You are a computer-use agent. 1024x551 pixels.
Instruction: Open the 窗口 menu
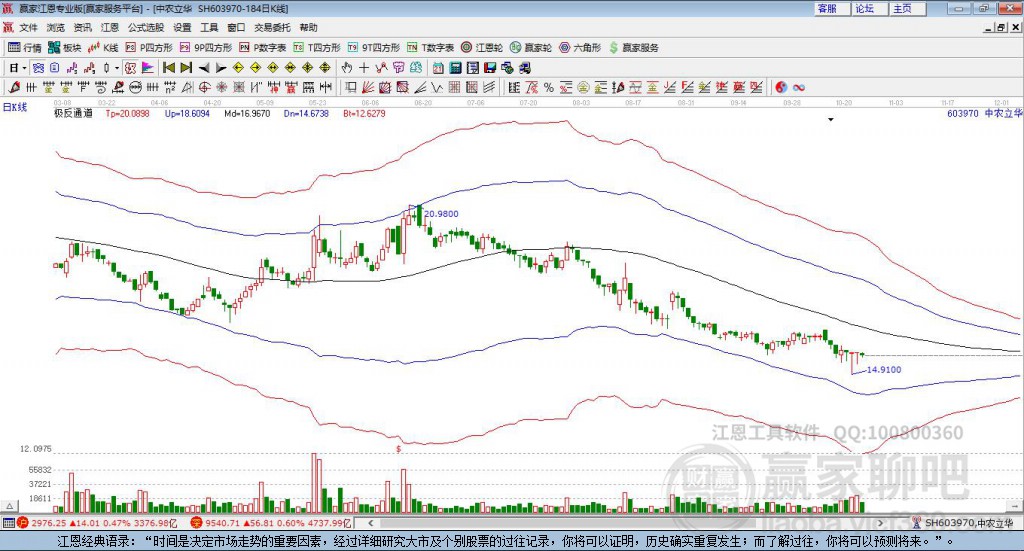point(236,27)
